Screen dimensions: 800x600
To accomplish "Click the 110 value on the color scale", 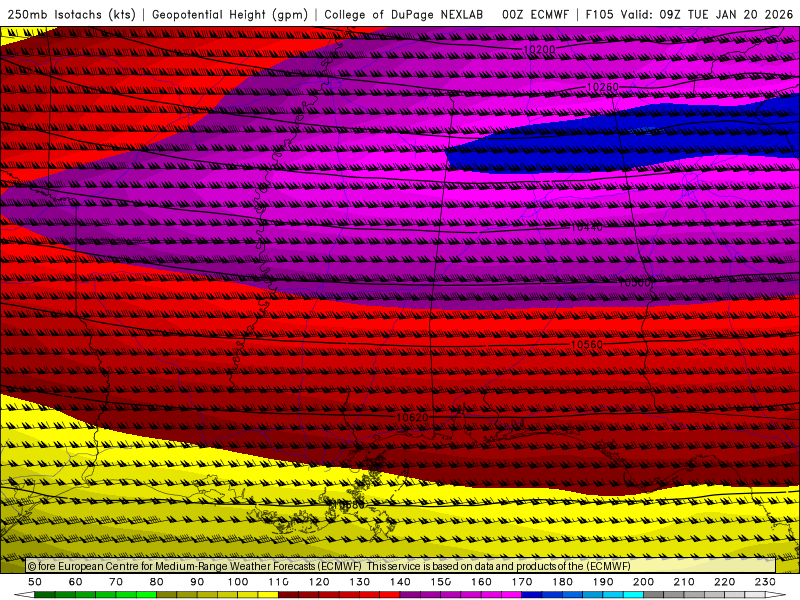I will tap(279, 582).
